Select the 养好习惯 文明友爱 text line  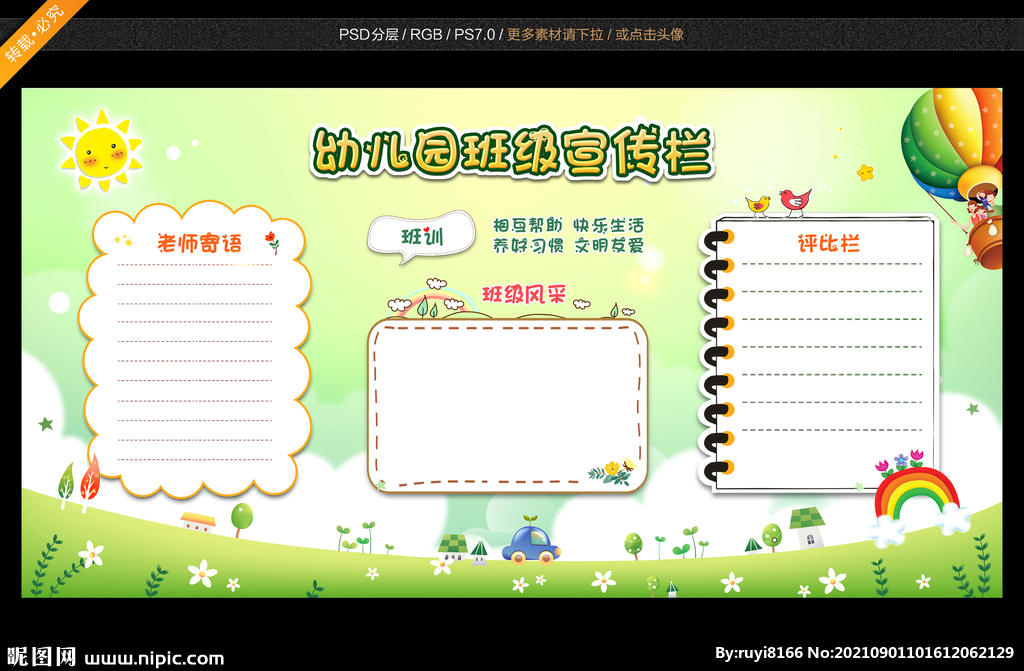coord(568,246)
